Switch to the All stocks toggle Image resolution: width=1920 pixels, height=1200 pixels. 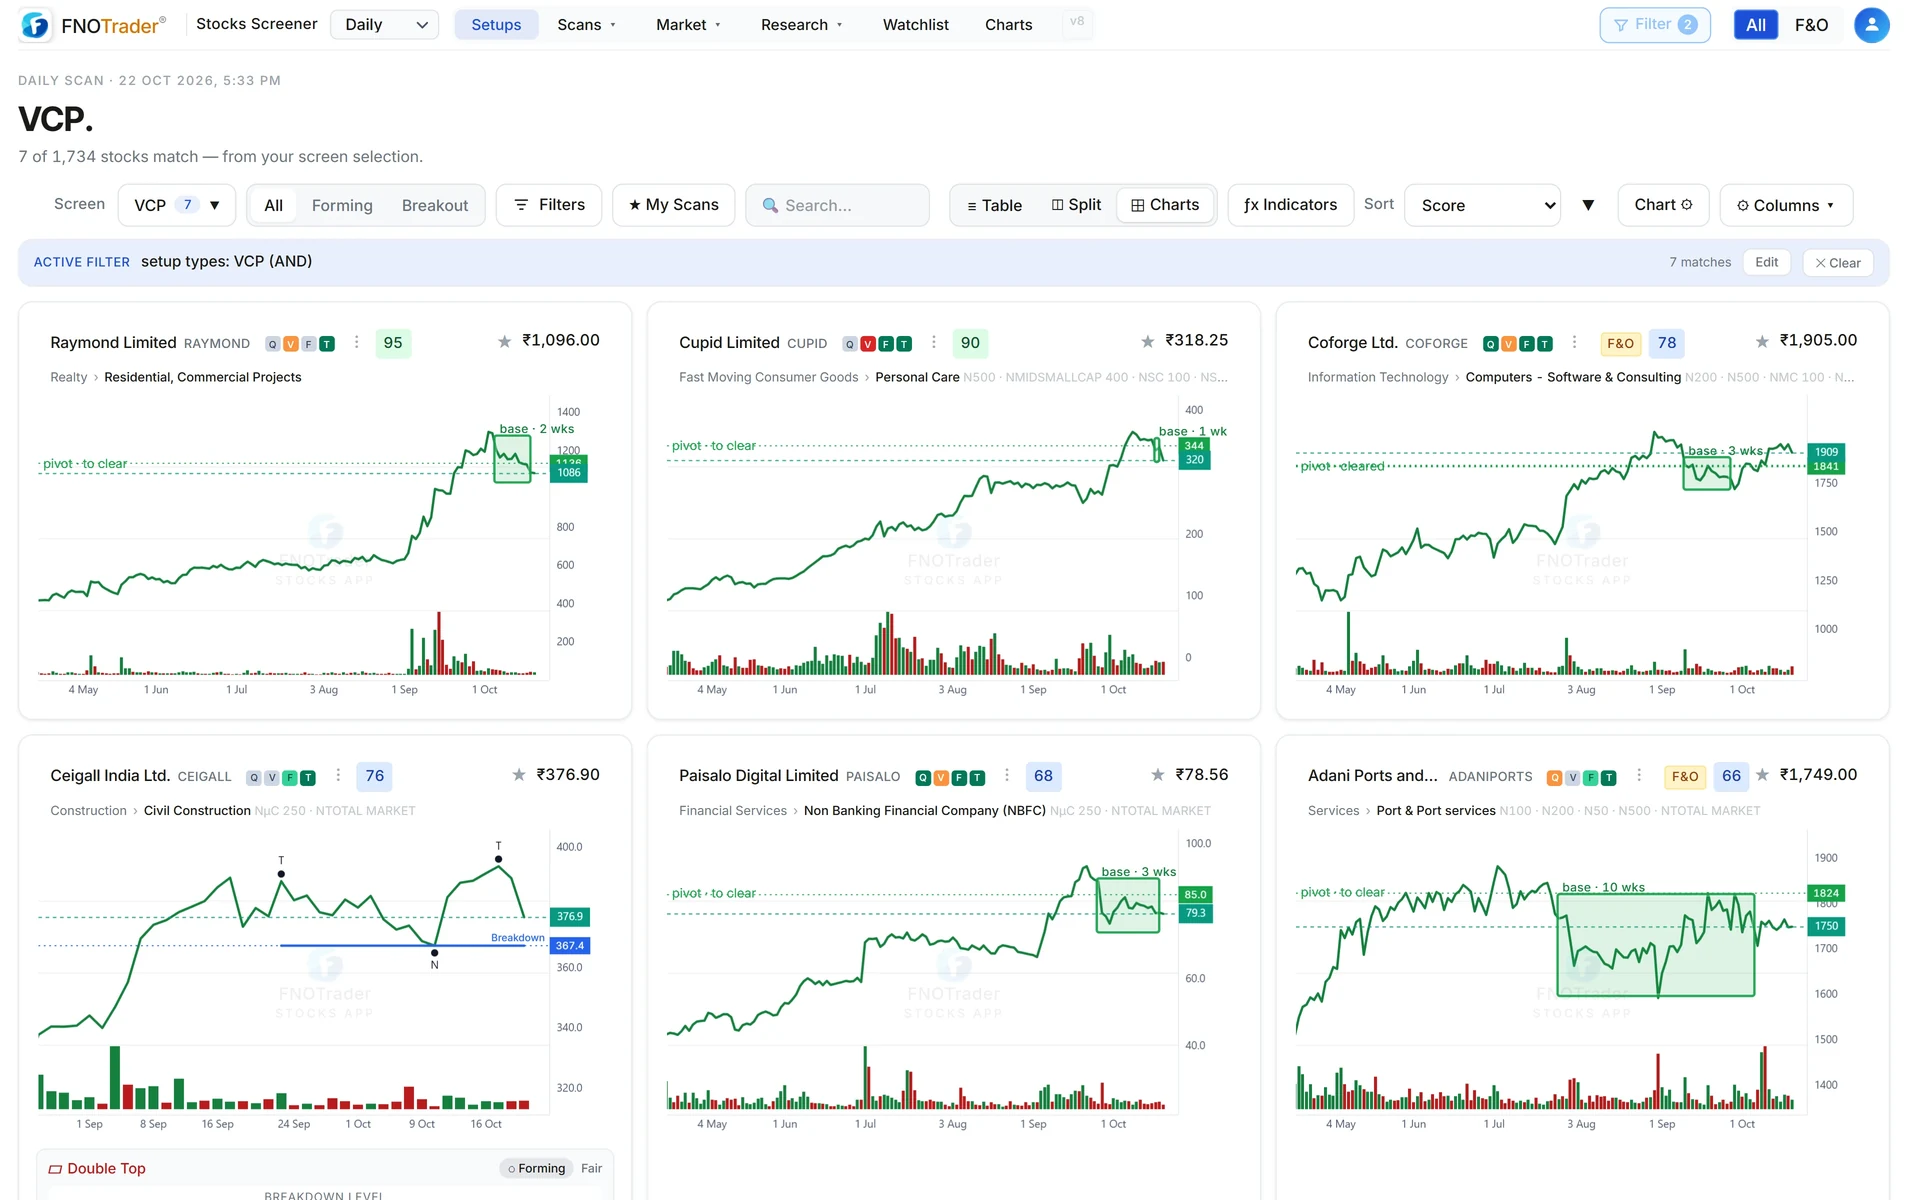pyautogui.click(x=1755, y=25)
